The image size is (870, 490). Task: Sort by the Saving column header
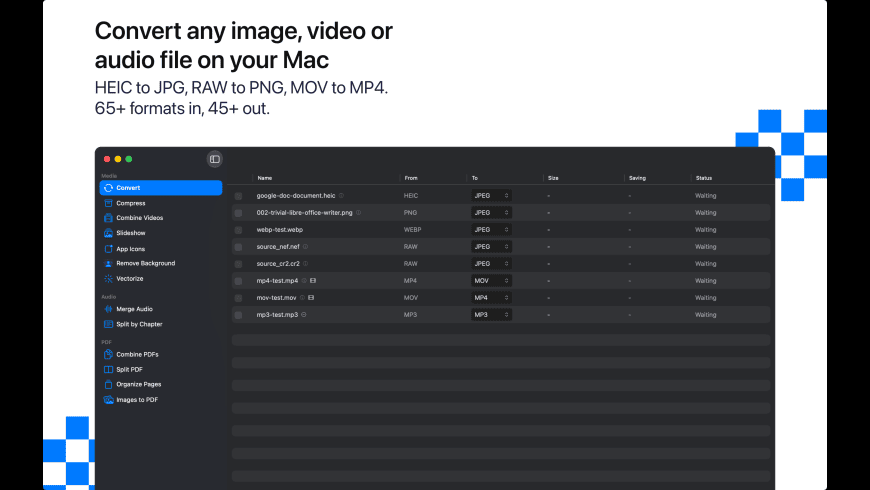[637, 178]
